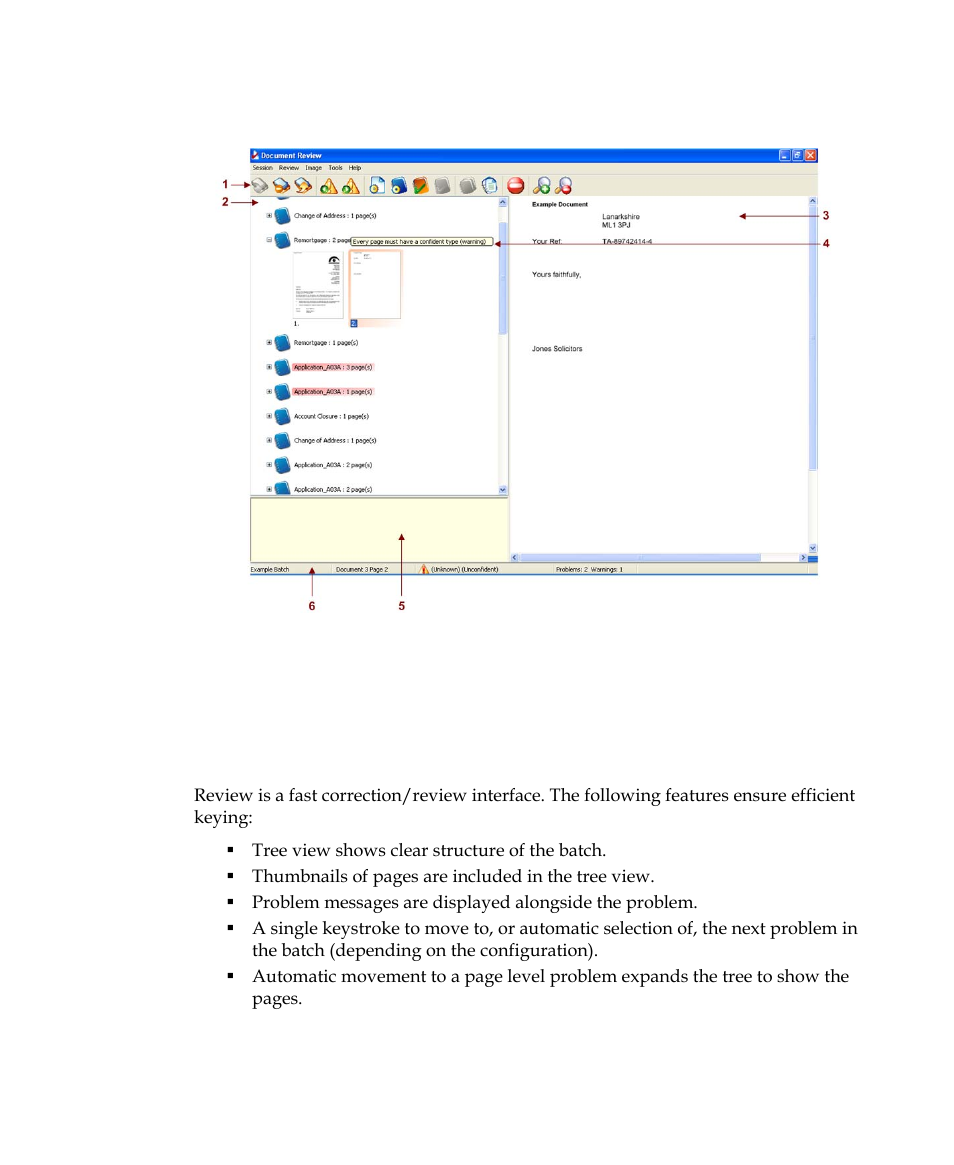Open the Review menu

coord(289,168)
